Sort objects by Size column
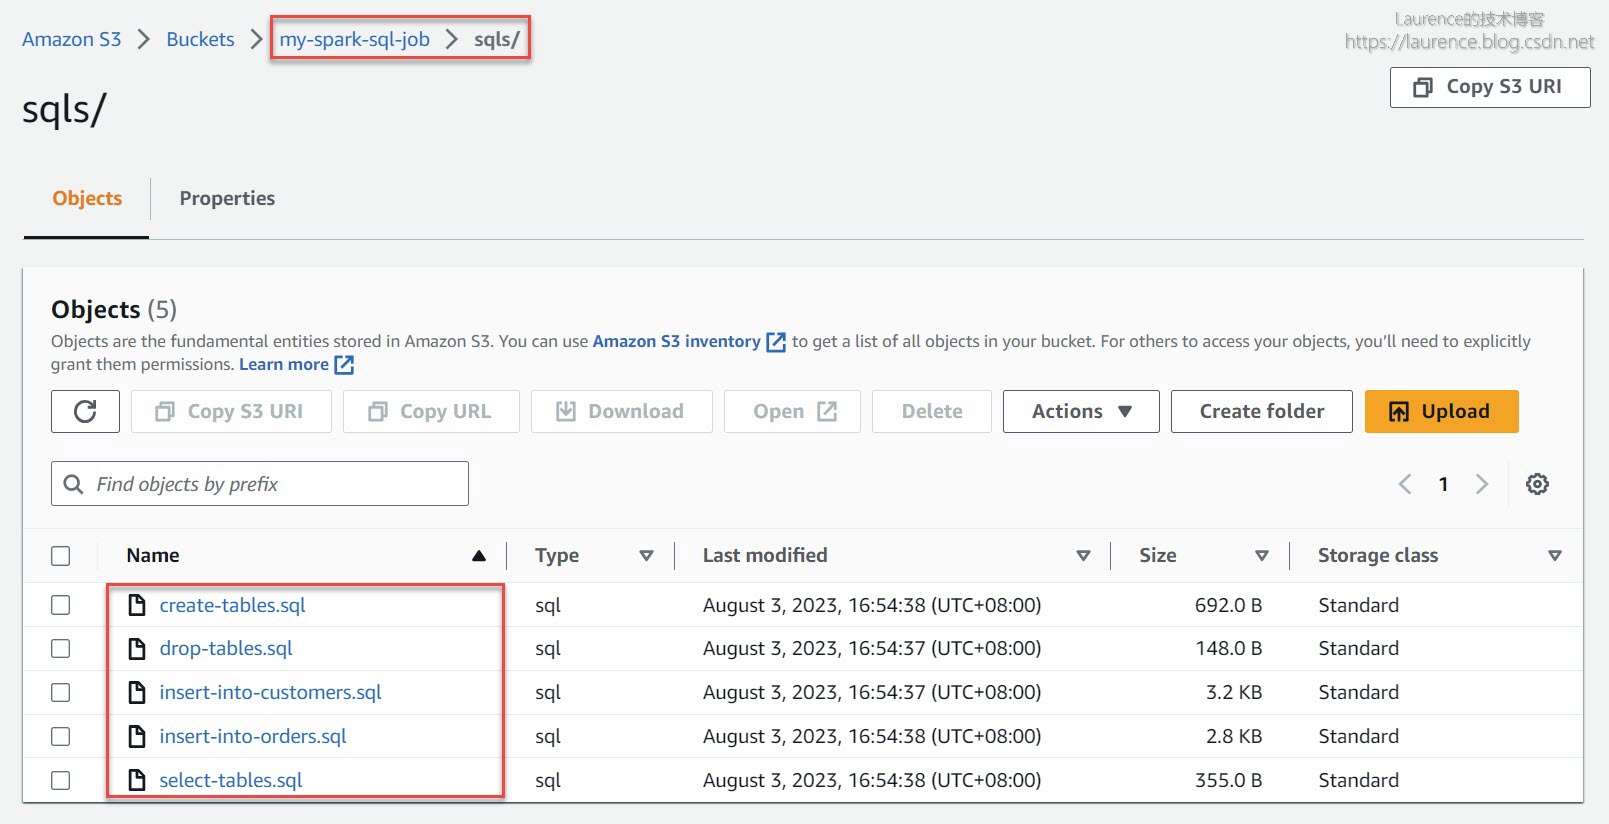 pos(1262,556)
